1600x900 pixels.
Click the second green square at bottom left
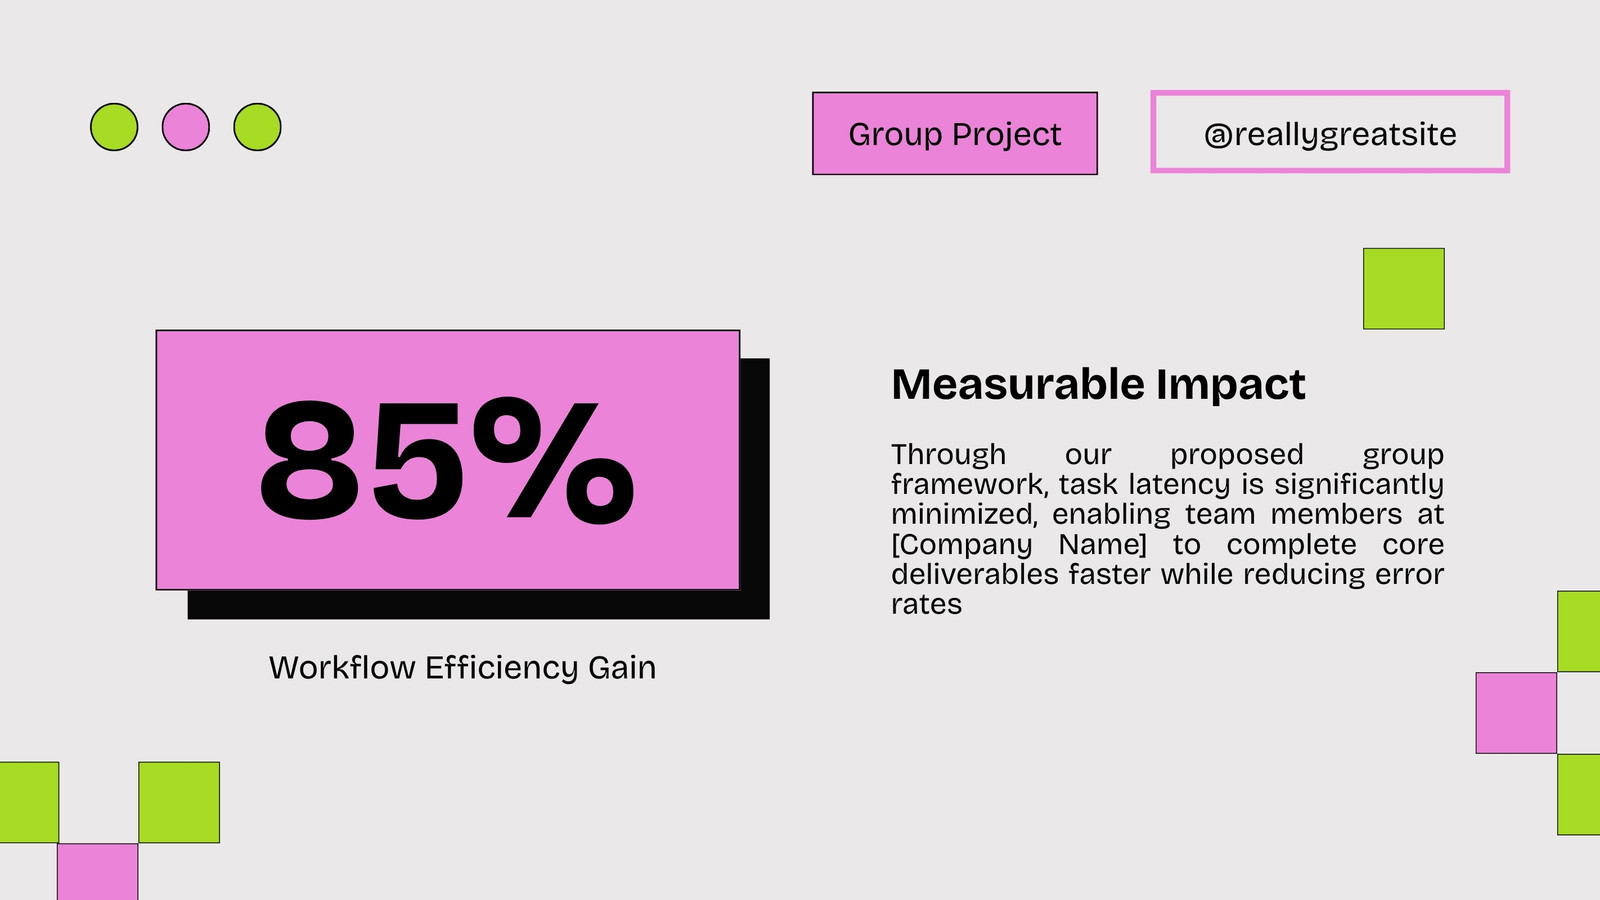(x=179, y=802)
